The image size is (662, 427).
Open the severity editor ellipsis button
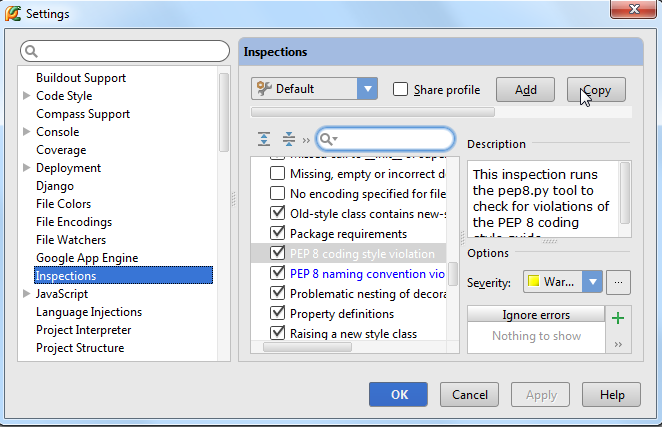tap(619, 282)
